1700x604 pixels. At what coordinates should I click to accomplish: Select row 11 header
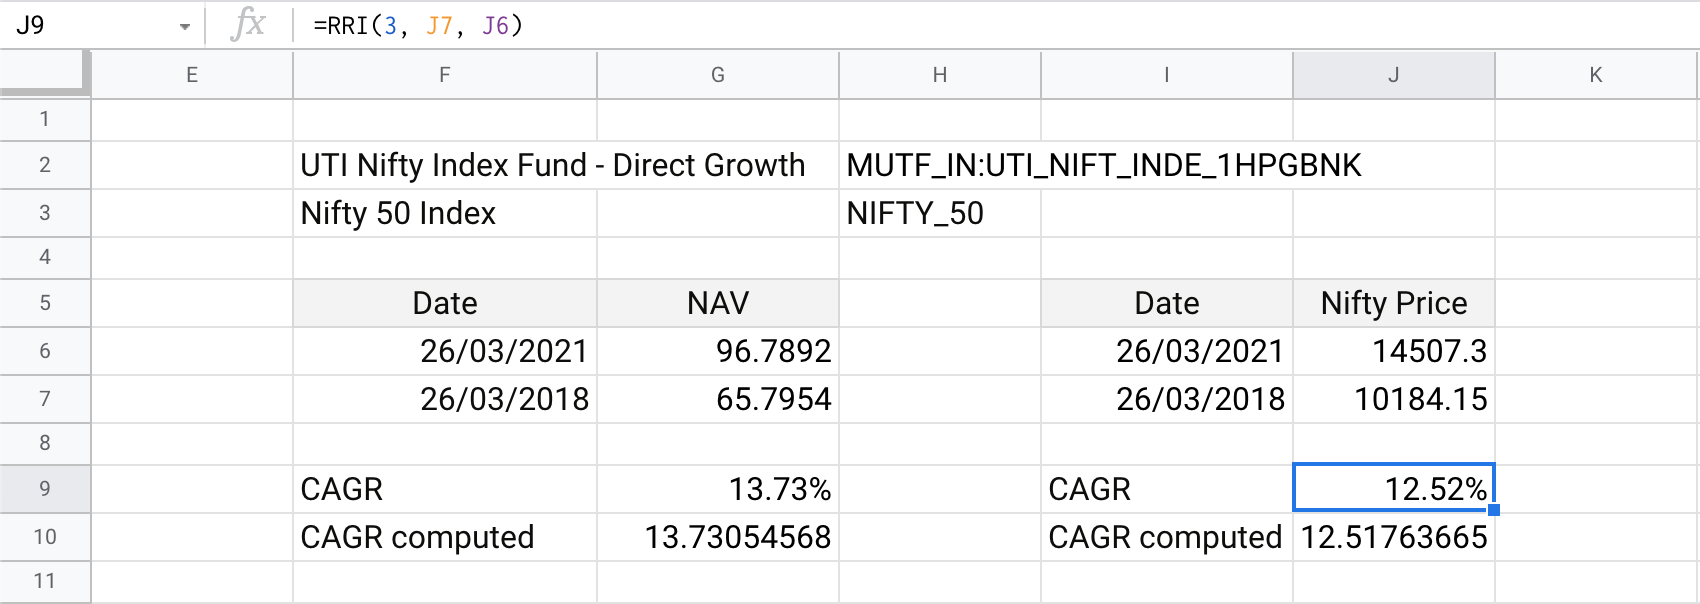45,581
